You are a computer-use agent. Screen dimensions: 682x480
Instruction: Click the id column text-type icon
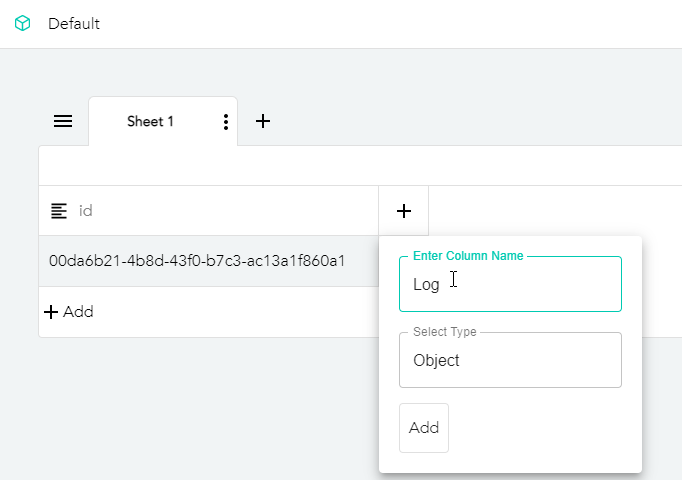(x=60, y=211)
